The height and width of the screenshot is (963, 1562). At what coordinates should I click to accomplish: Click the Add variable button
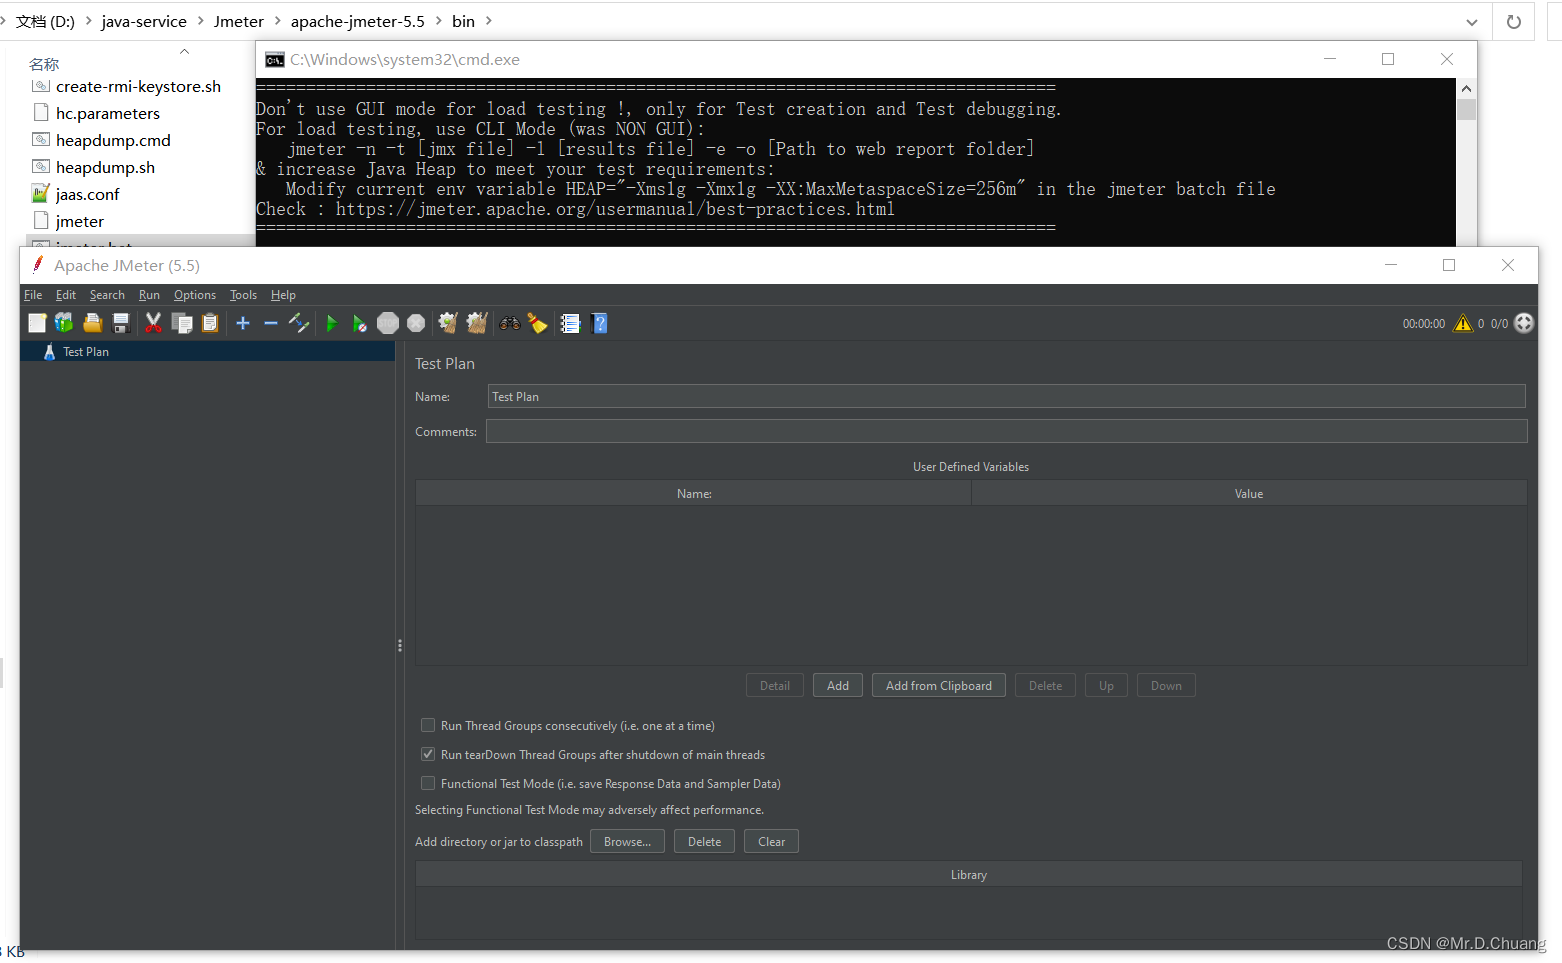click(x=838, y=686)
